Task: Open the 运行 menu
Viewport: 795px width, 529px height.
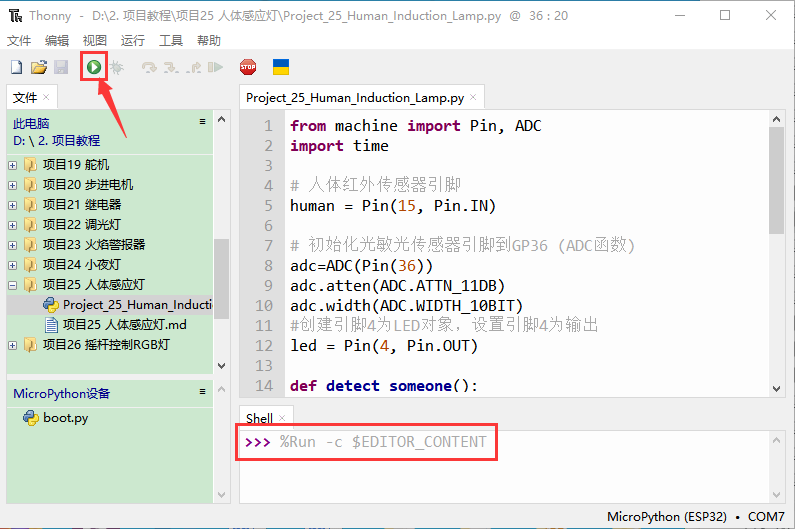Action: click(132, 40)
